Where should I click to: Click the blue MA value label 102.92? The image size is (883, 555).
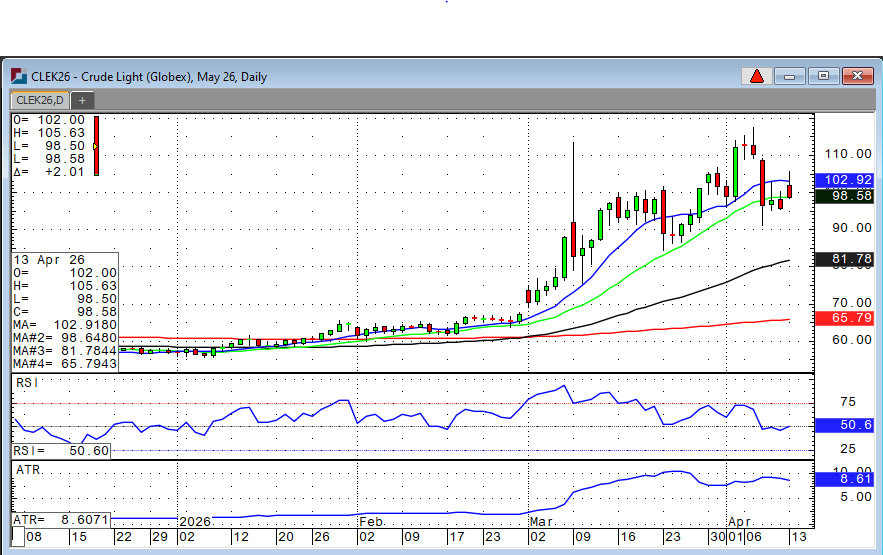tap(844, 180)
